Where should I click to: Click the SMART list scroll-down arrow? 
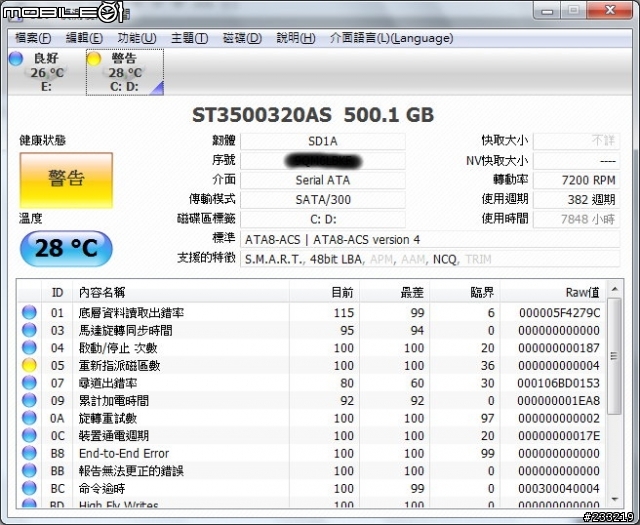(x=614, y=499)
